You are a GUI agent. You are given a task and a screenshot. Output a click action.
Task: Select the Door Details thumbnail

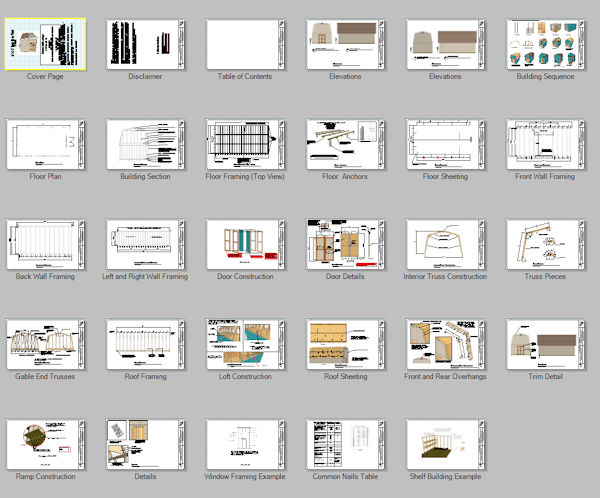click(345, 244)
